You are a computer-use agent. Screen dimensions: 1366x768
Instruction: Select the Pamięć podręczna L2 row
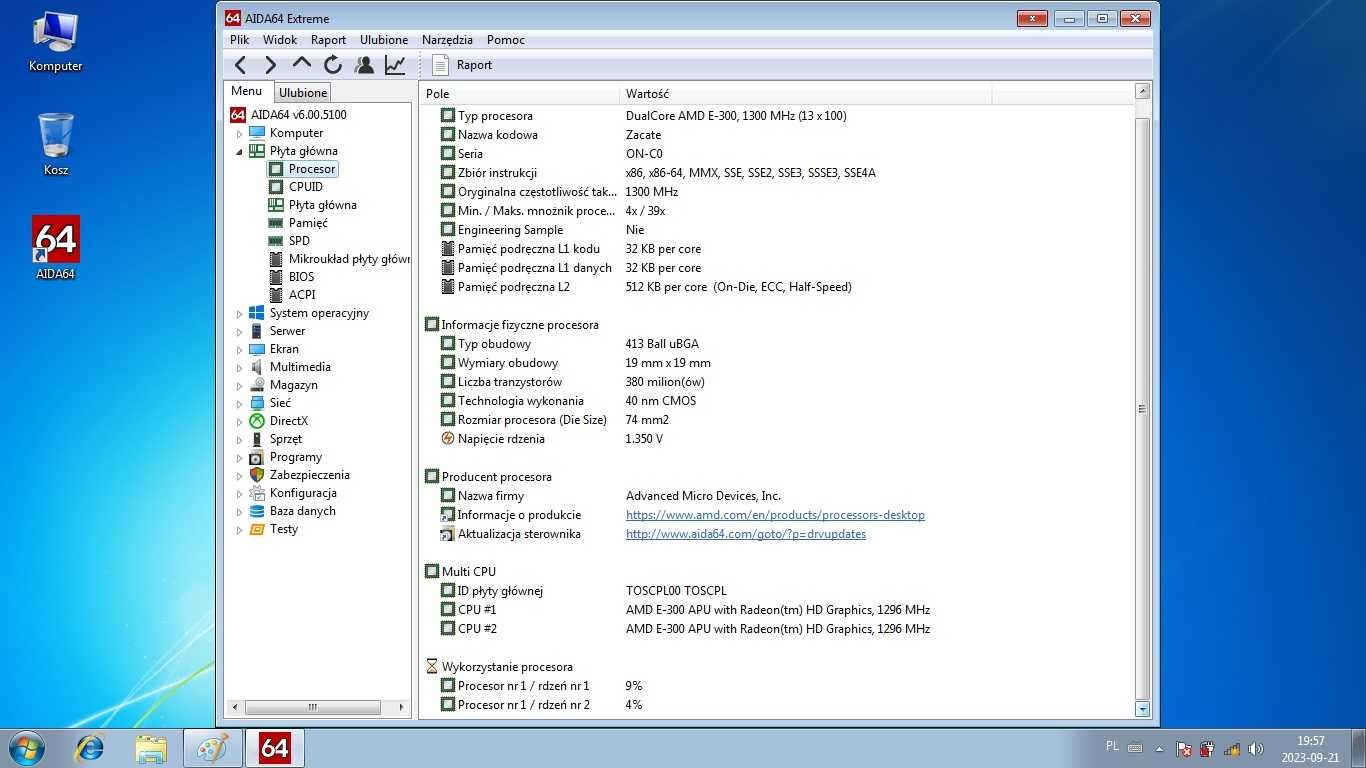tap(778, 287)
